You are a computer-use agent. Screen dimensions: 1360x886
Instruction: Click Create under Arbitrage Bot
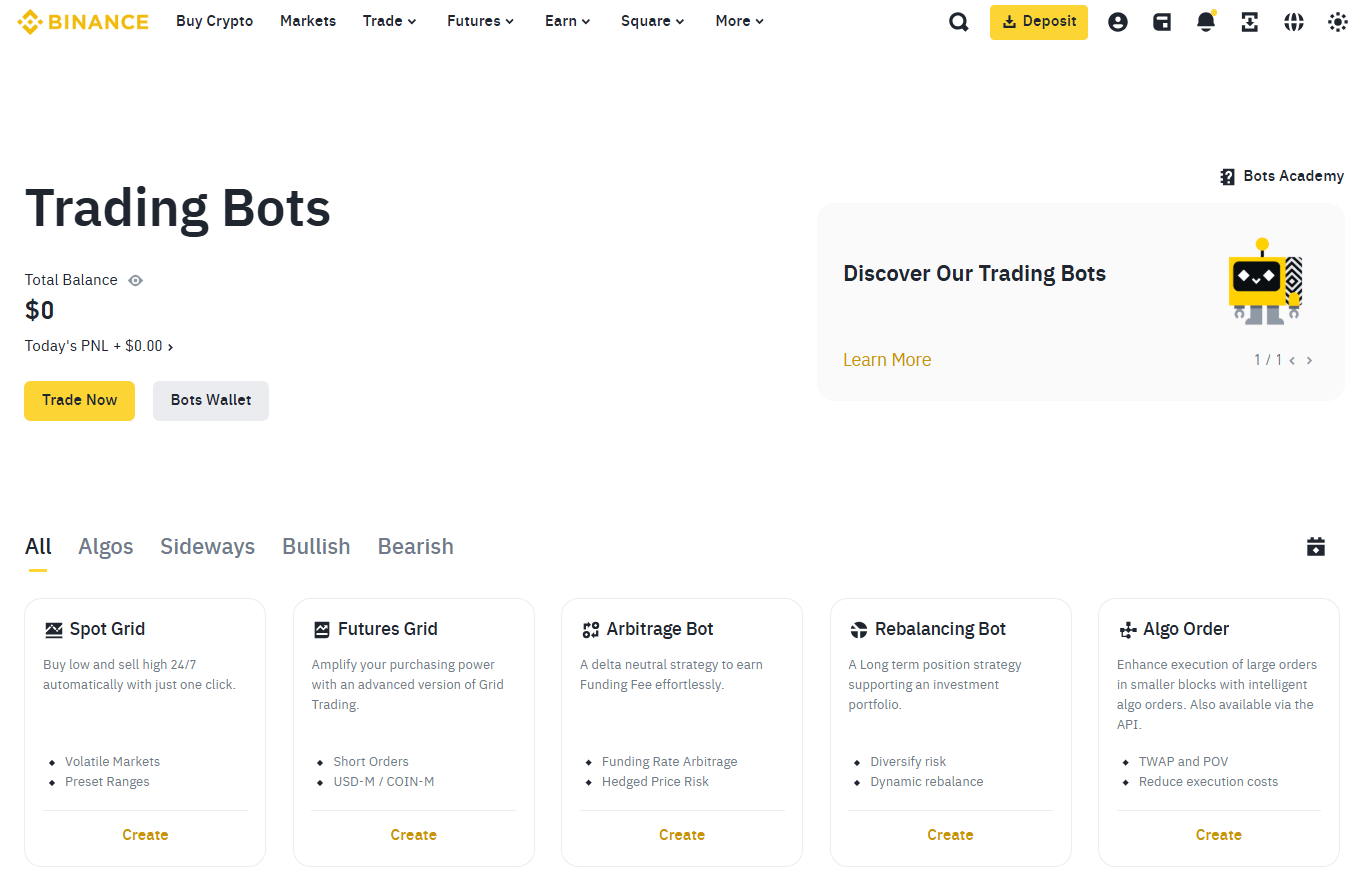(x=682, y=835)
